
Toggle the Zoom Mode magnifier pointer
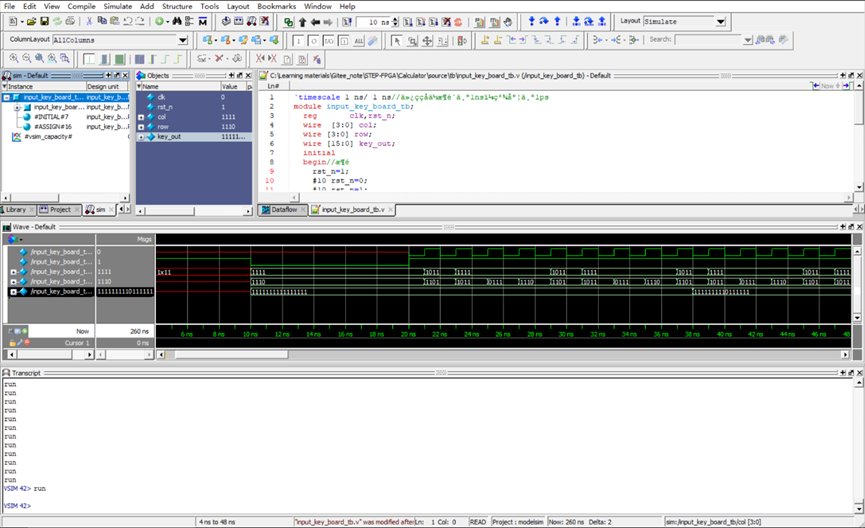[412, 41]
